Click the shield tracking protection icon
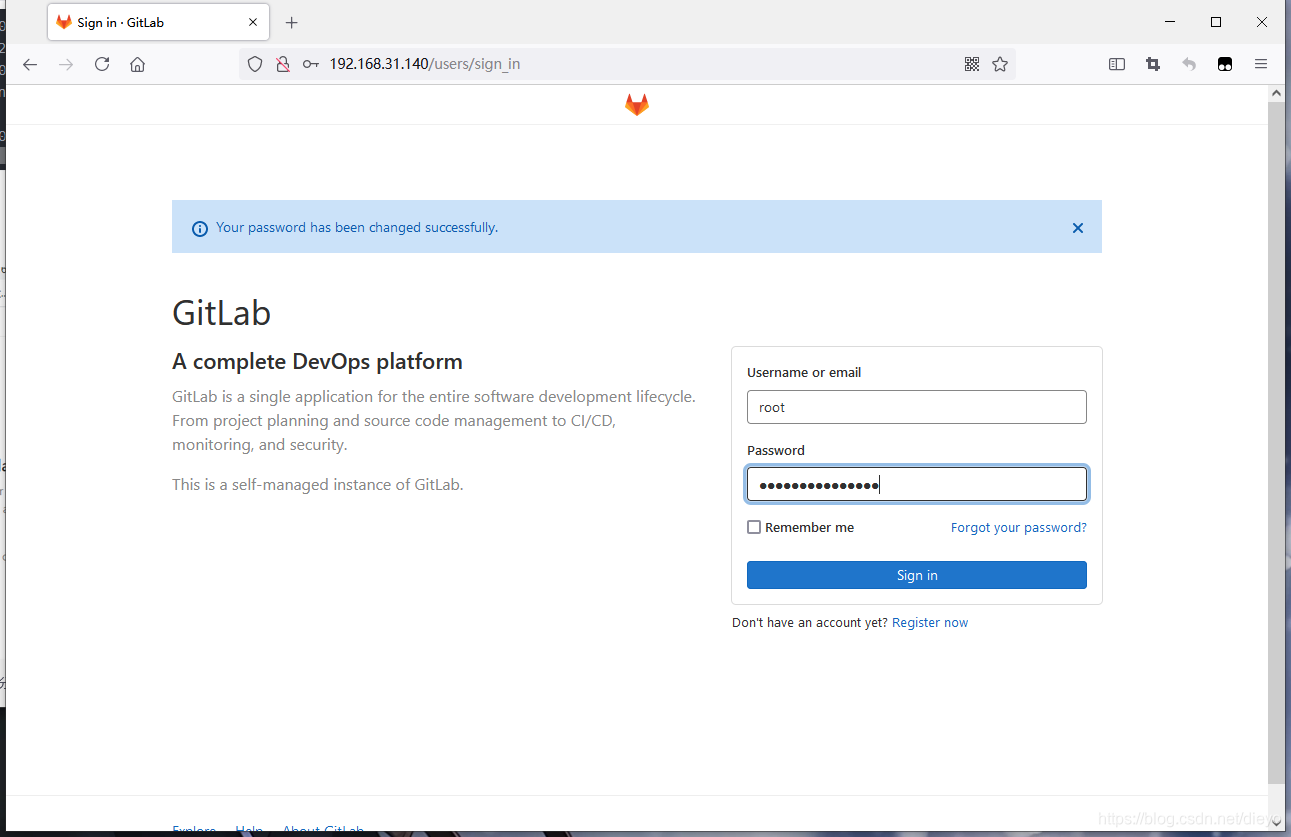This screenshot has width=1291, height=837. click(255, 64)
